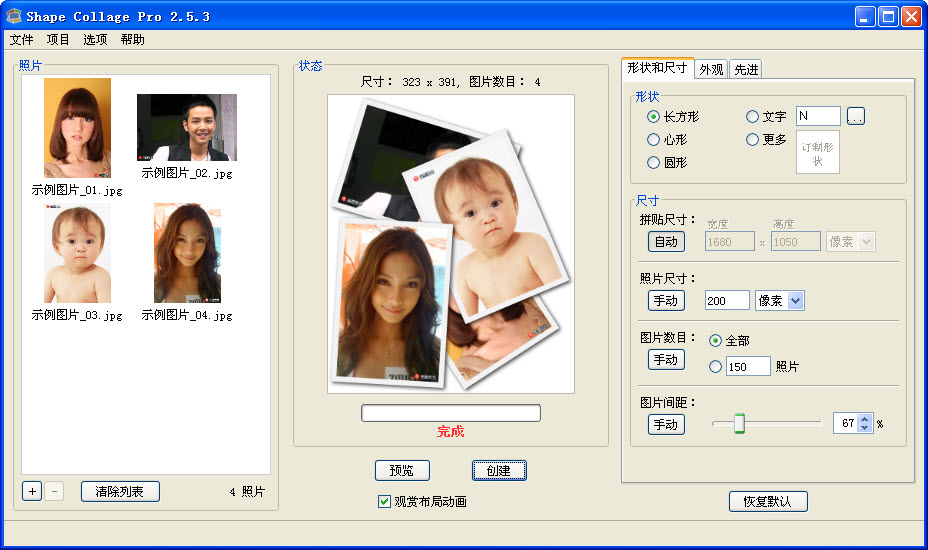
Task: Open the collage size 像素 unit dropdown
Action: coord(850,242)
